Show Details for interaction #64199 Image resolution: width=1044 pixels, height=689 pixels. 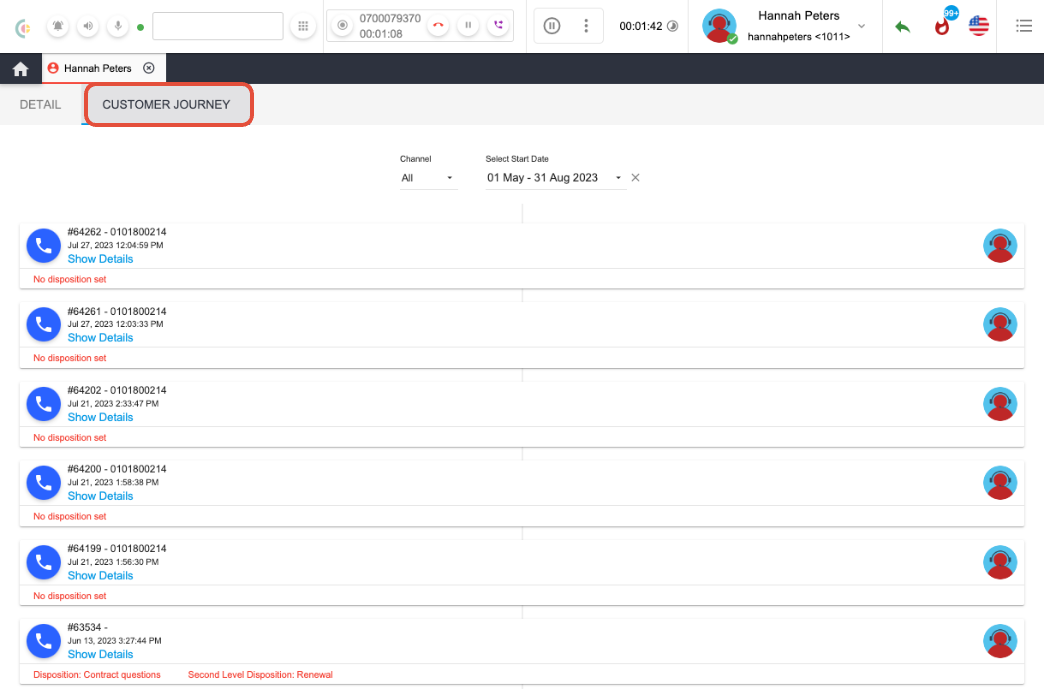pyautogui.click(x=101, y=575)
